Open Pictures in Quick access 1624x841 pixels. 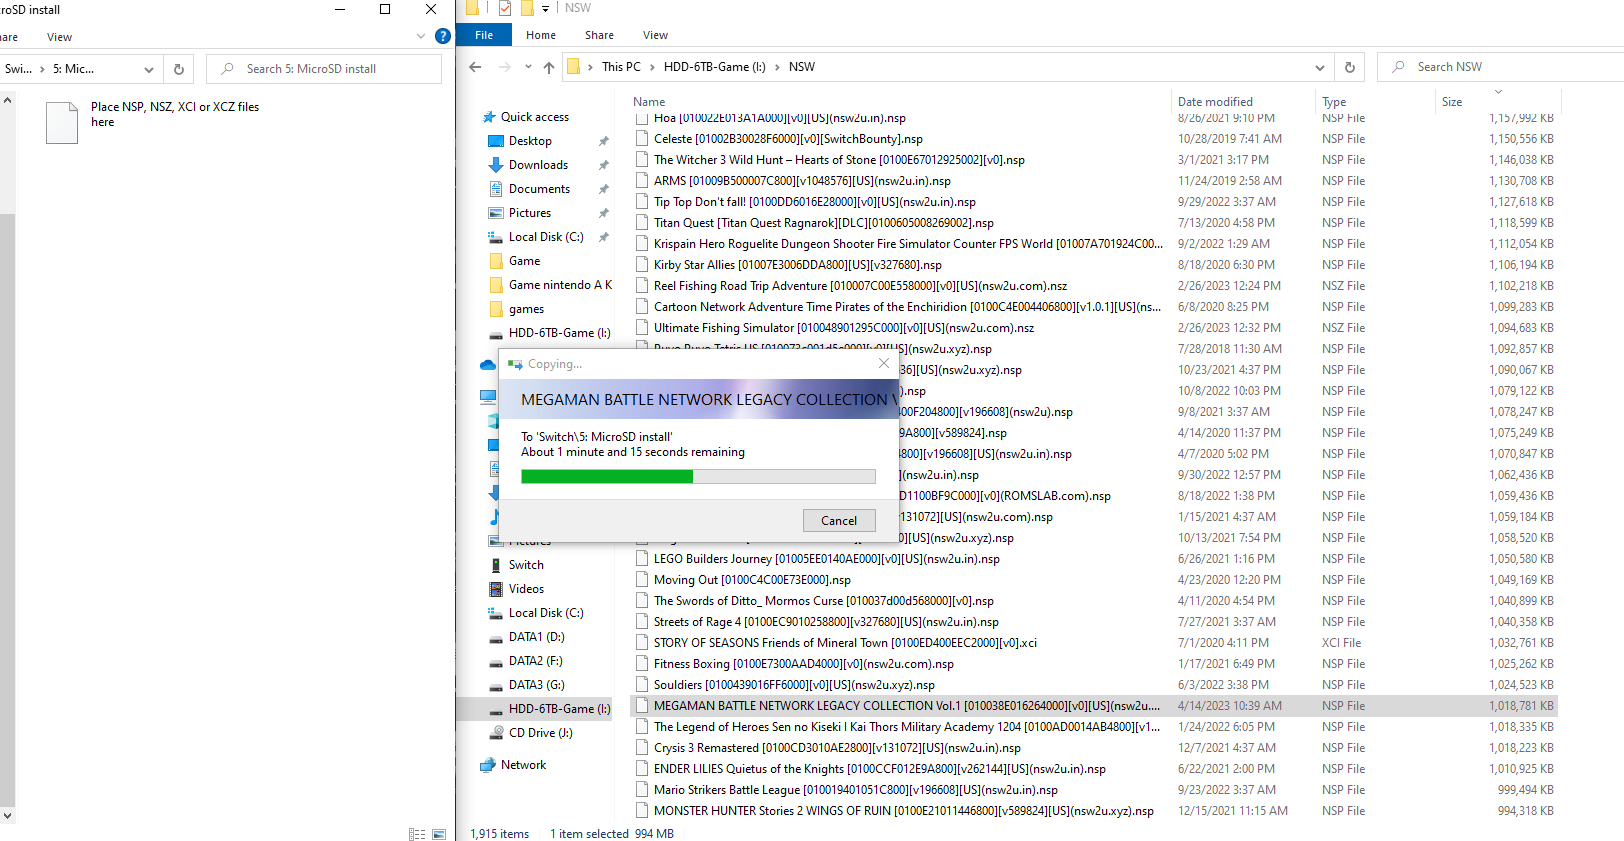pos(530,213)
